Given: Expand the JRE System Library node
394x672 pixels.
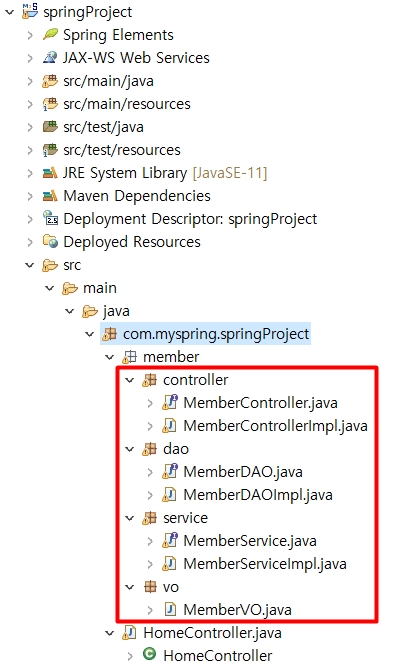Looking at the screenshot, I should (x=30, y=174).
